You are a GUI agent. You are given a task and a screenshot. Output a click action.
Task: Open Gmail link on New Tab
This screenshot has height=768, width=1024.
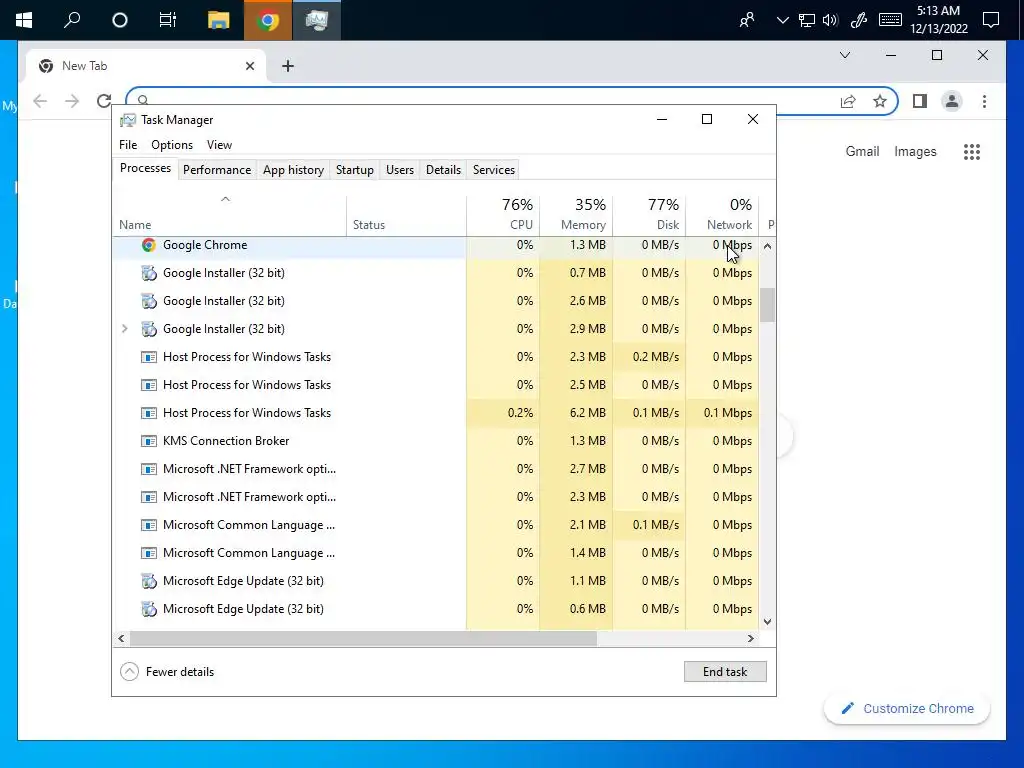tap(862, 152)
